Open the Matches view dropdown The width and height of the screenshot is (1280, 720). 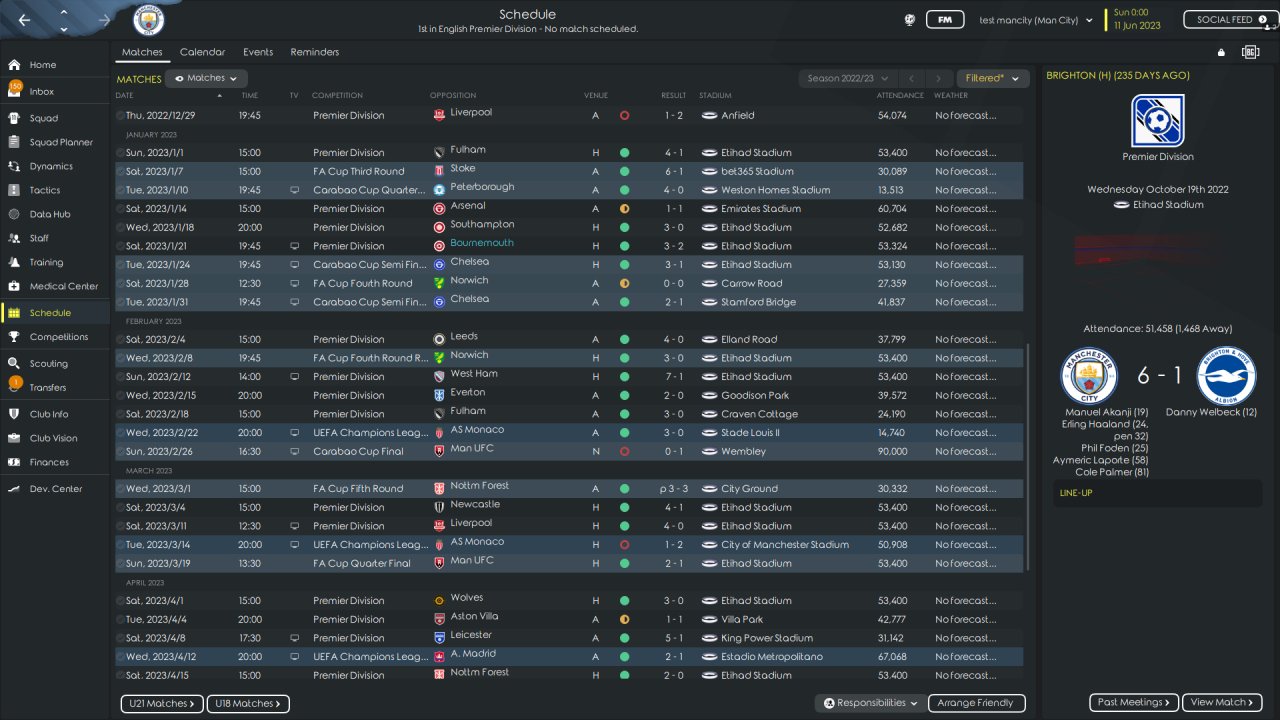point(206,78)
